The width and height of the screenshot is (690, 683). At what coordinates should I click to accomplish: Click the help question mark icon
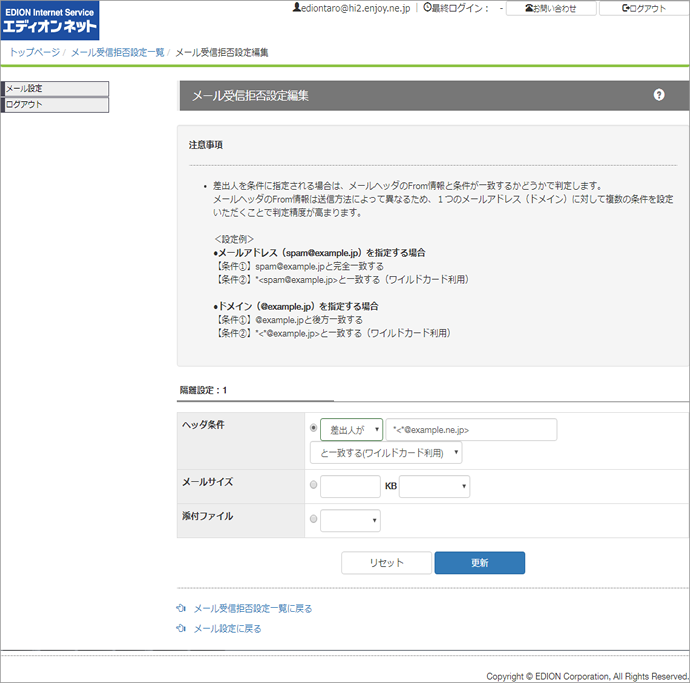tap(659, 95)
